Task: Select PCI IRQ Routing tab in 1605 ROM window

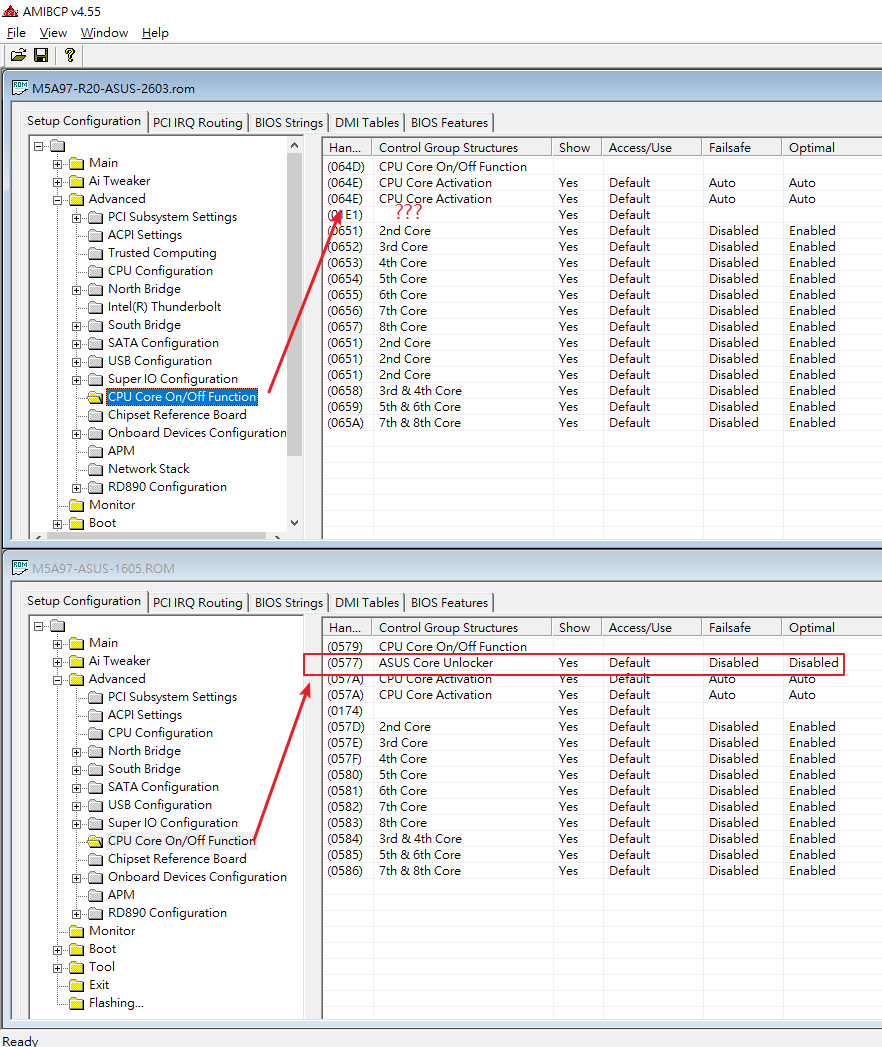Action: (198, 603)
